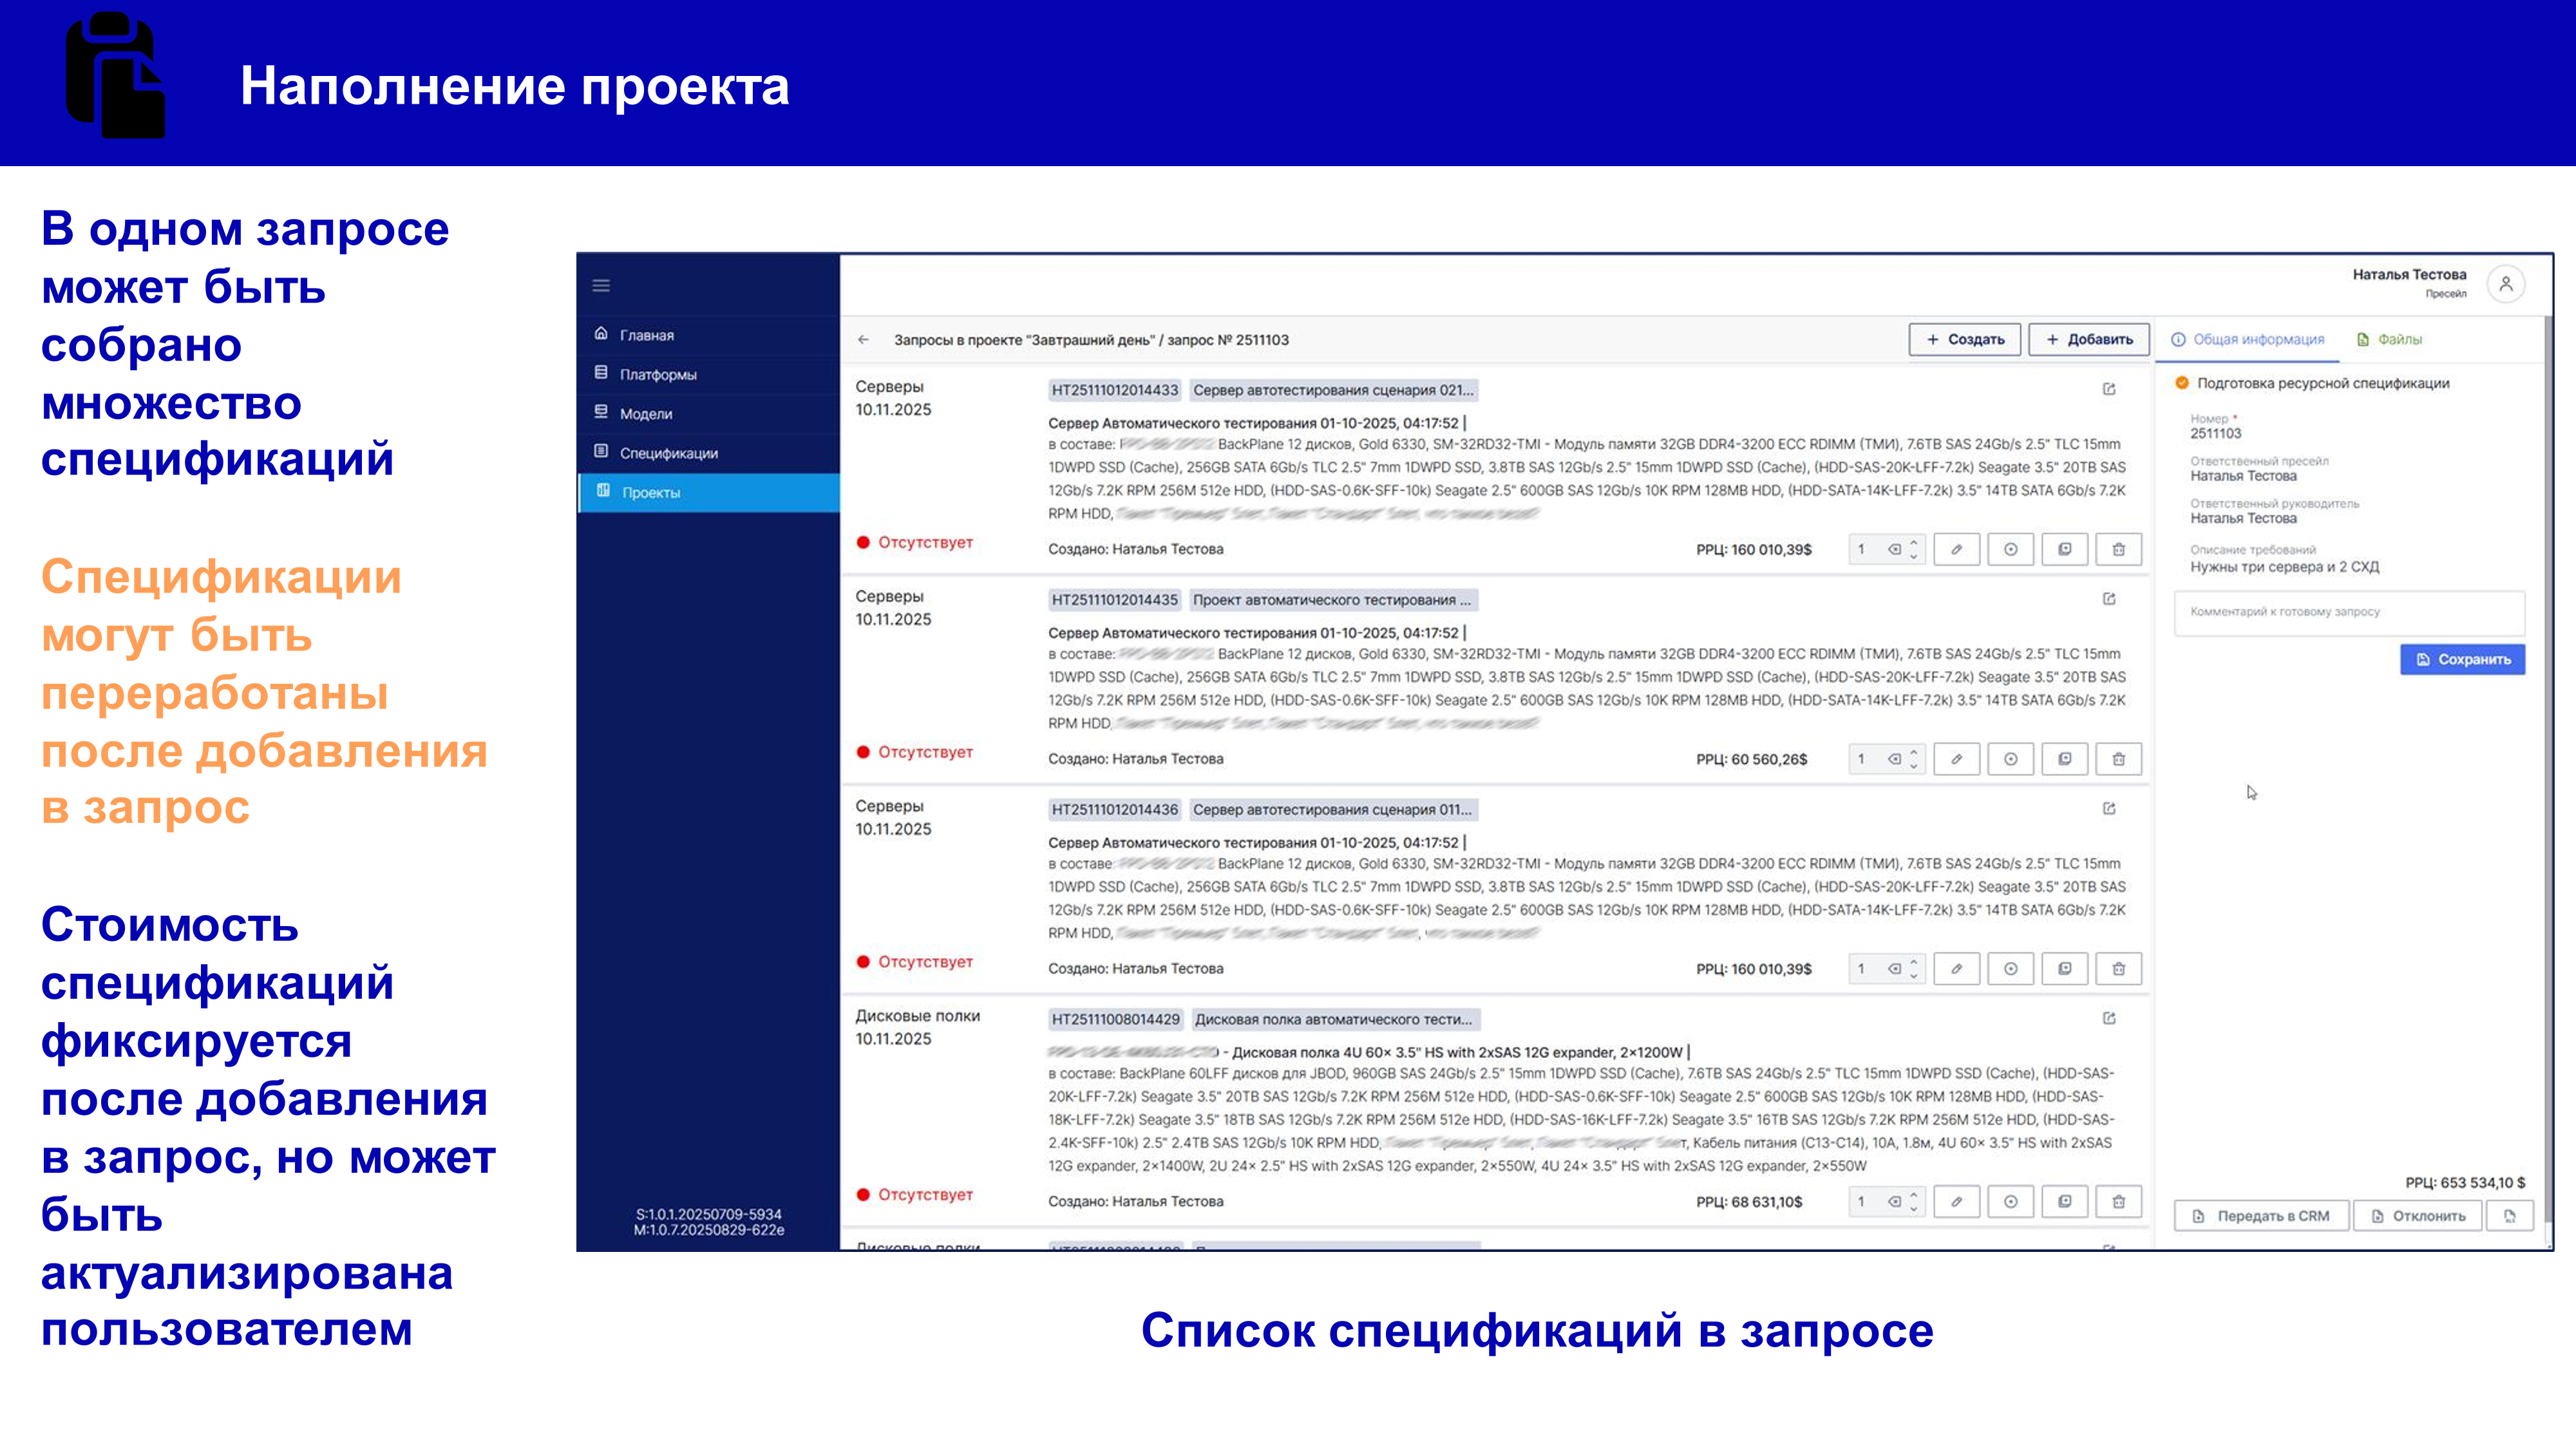Increase quantity on the disk shelf specification
Viewport: 2576px width, 1449px height.
point(1914,1194)
